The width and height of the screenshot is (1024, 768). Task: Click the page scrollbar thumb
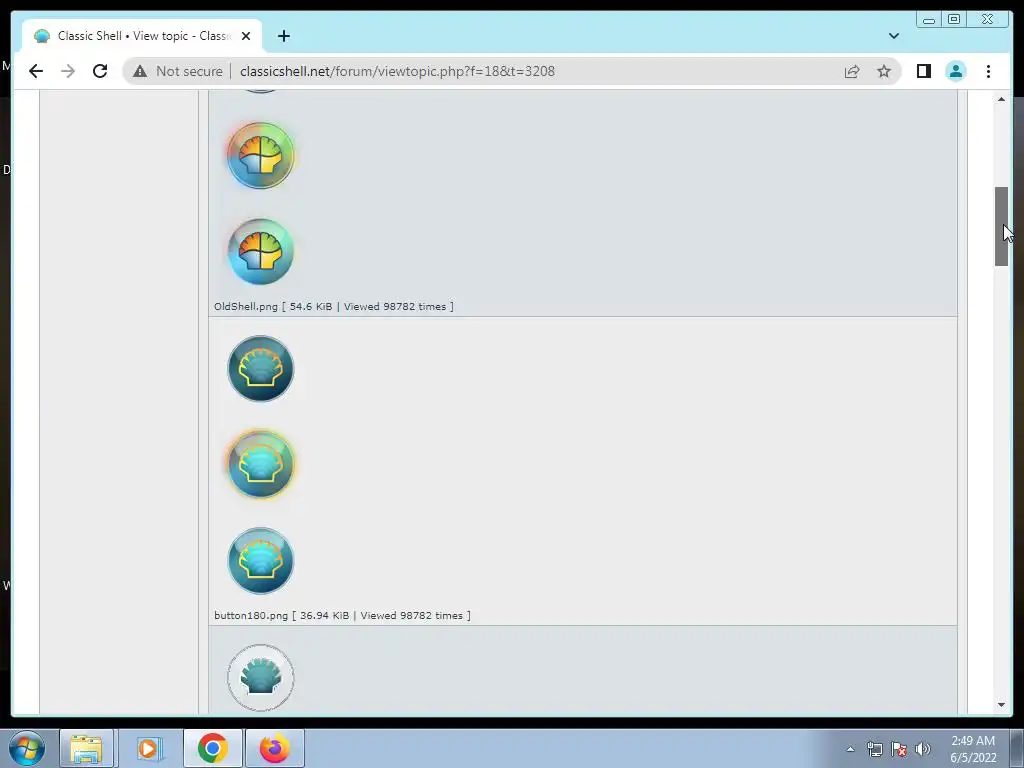(x=1001, y=227)
